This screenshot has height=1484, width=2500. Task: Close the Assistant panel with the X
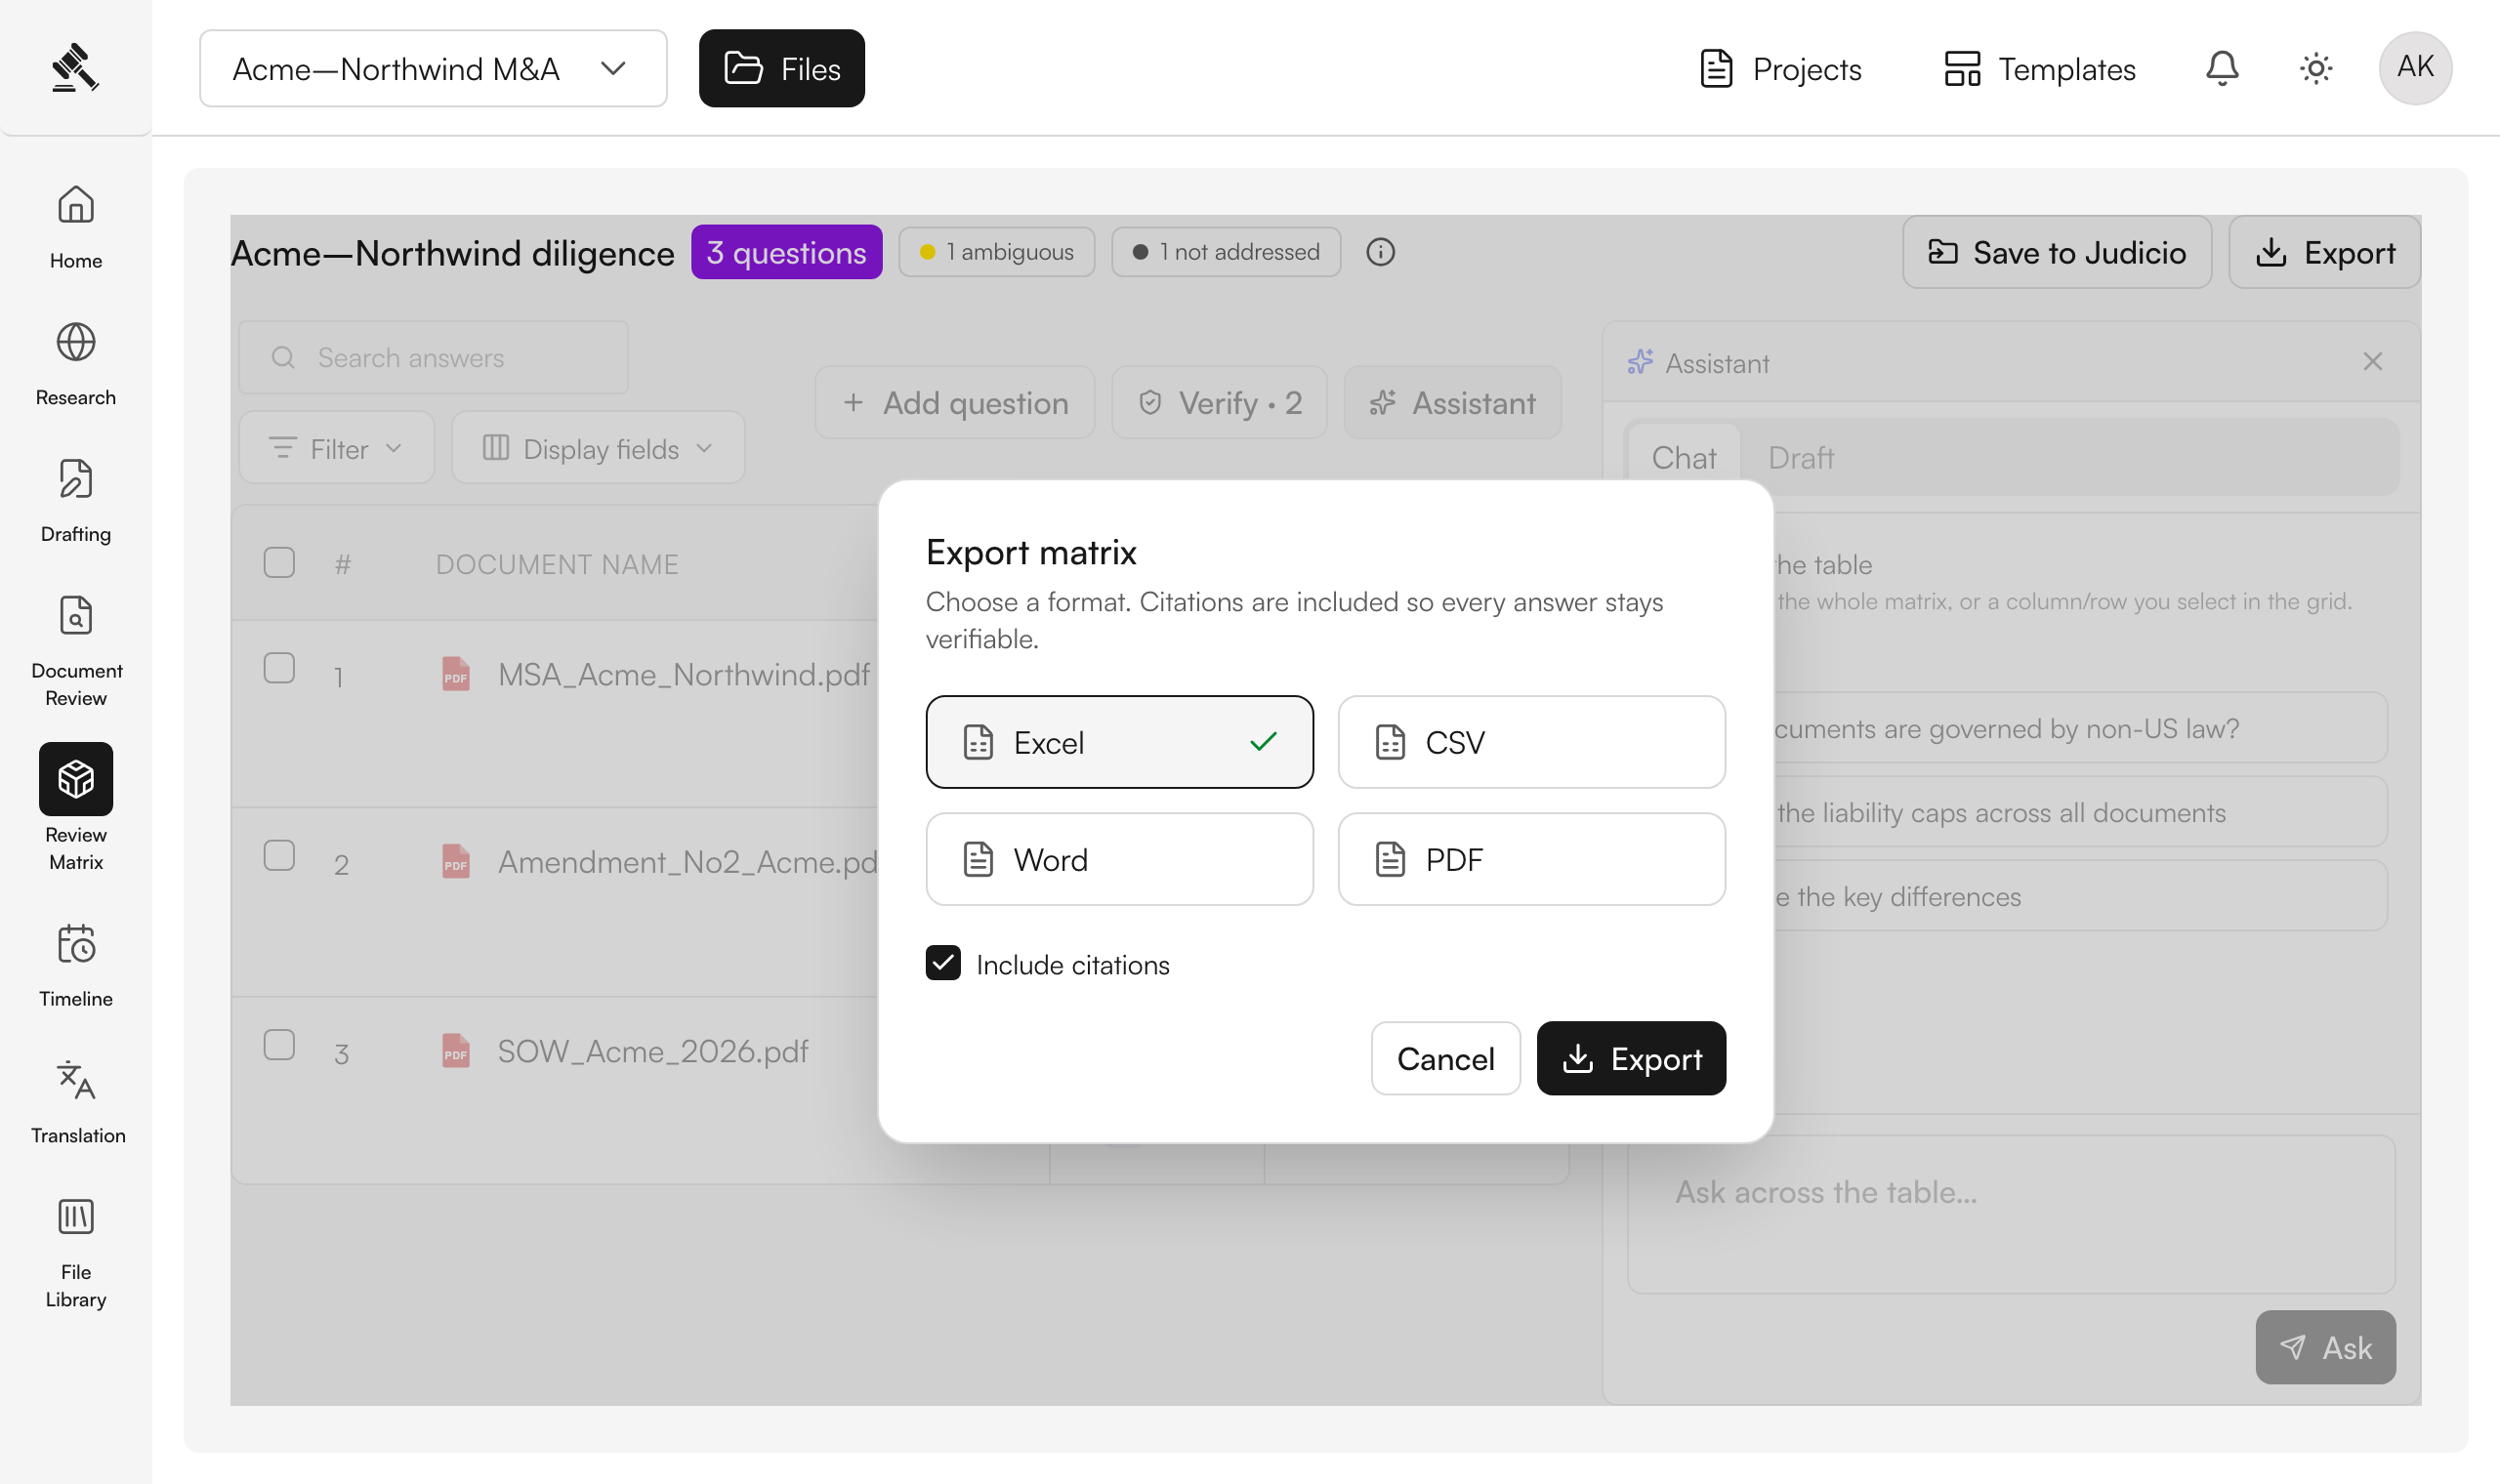tap(2372, 362)
